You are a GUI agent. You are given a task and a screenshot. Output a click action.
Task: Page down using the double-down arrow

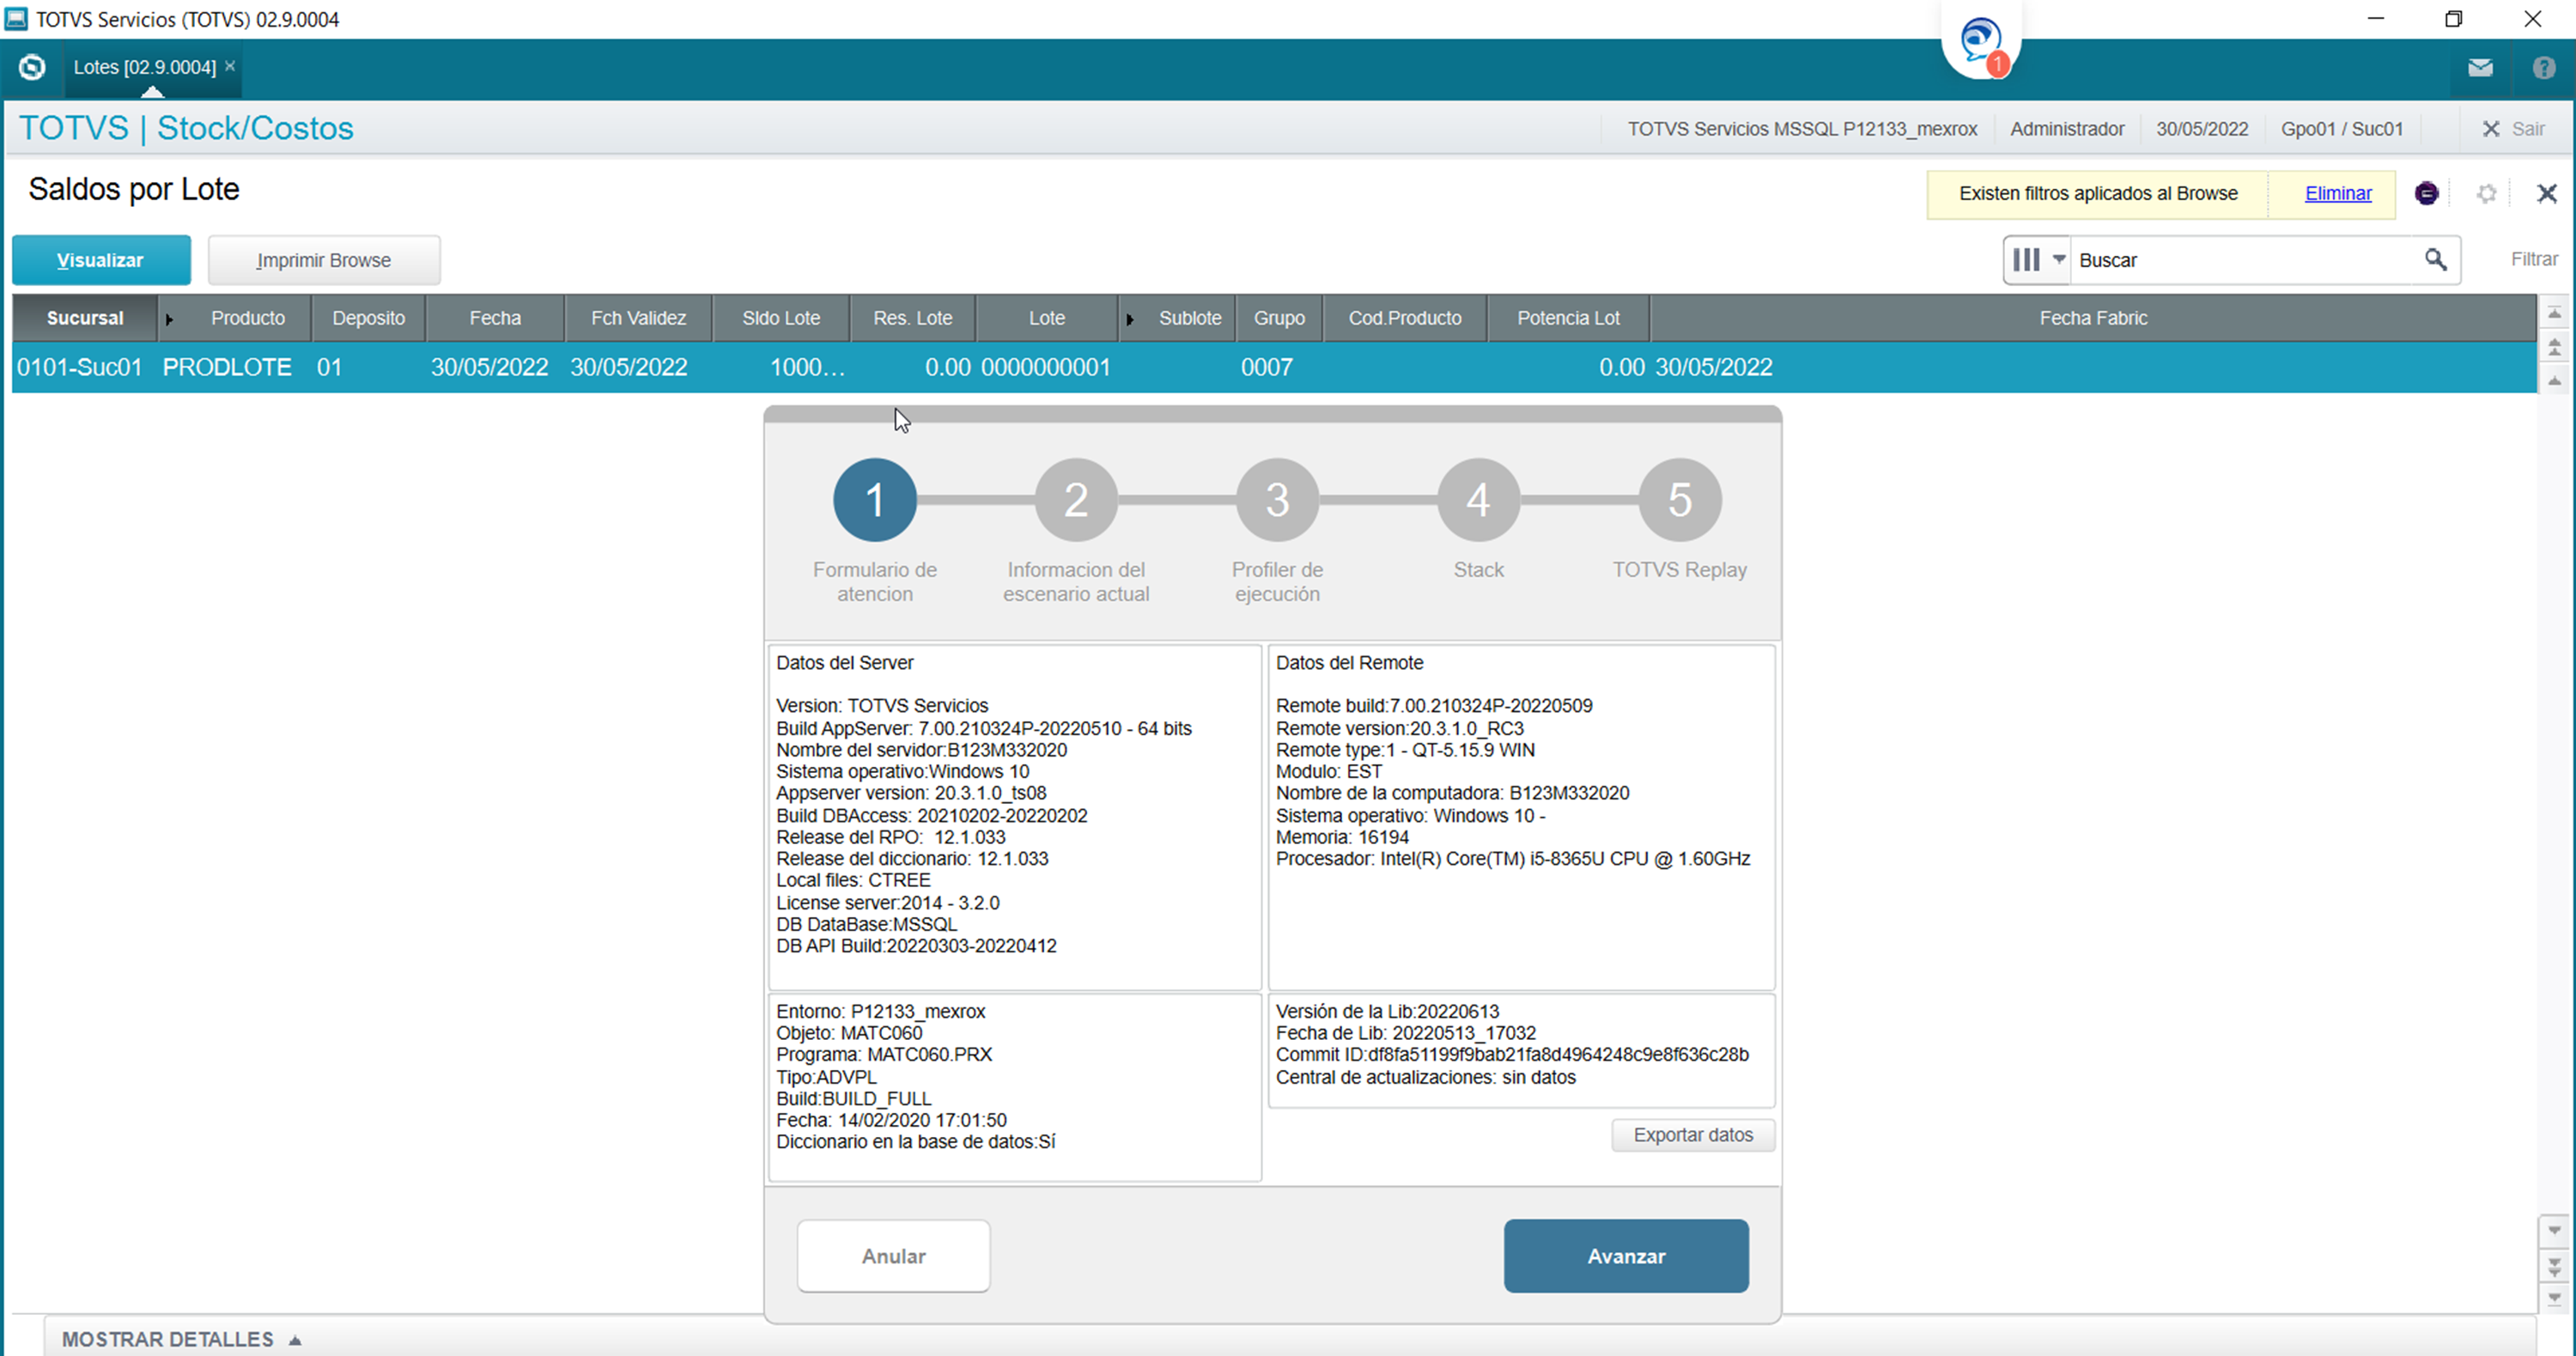click(x=2554, y=1266)
